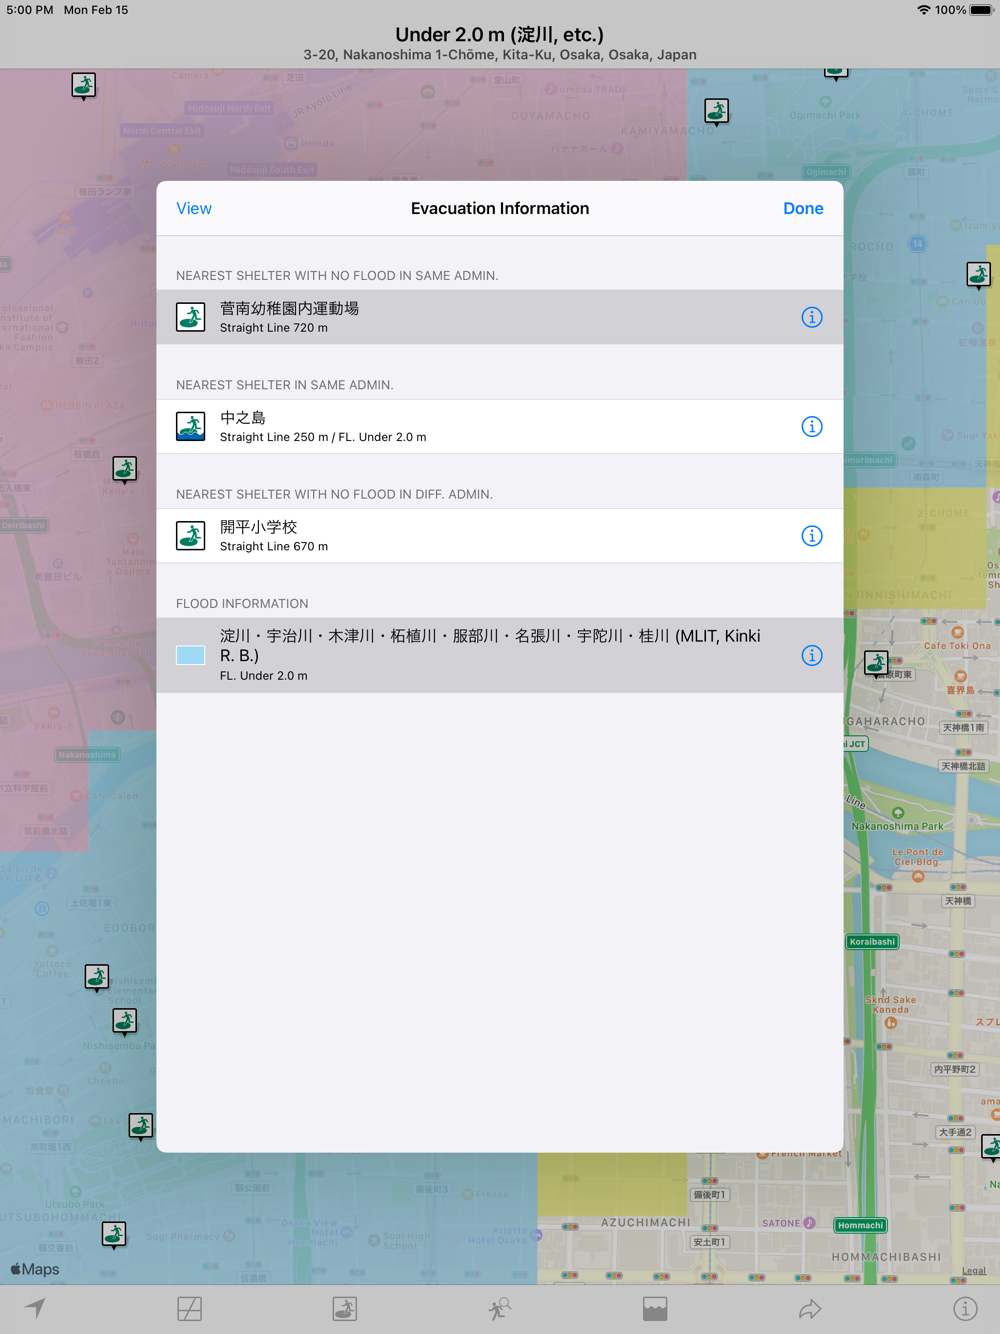Tap the Koraibashi green road sign
Image resolution: width=1000 pixels, height=1334 pixels.
point(872,941)
